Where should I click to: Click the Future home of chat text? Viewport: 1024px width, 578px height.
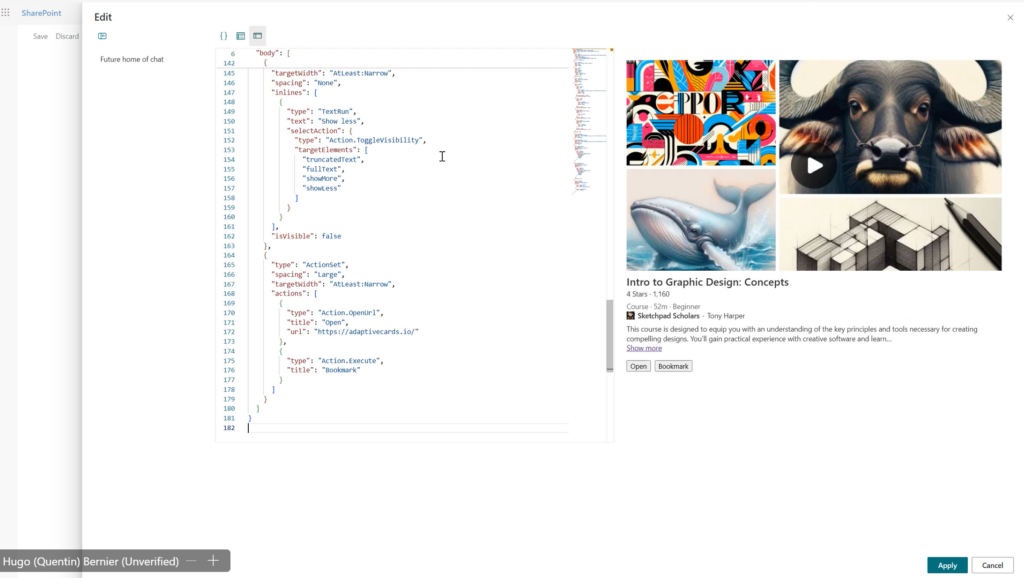[132, 59]
